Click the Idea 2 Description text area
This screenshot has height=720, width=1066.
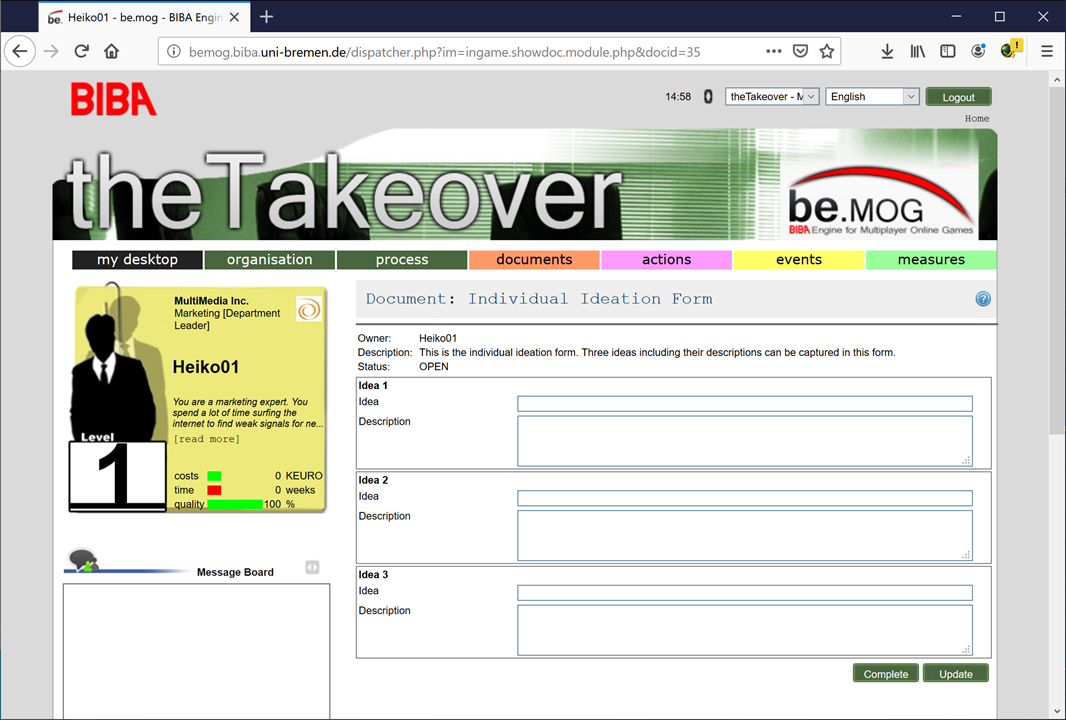pyautogui.click(x=744, y=536)
